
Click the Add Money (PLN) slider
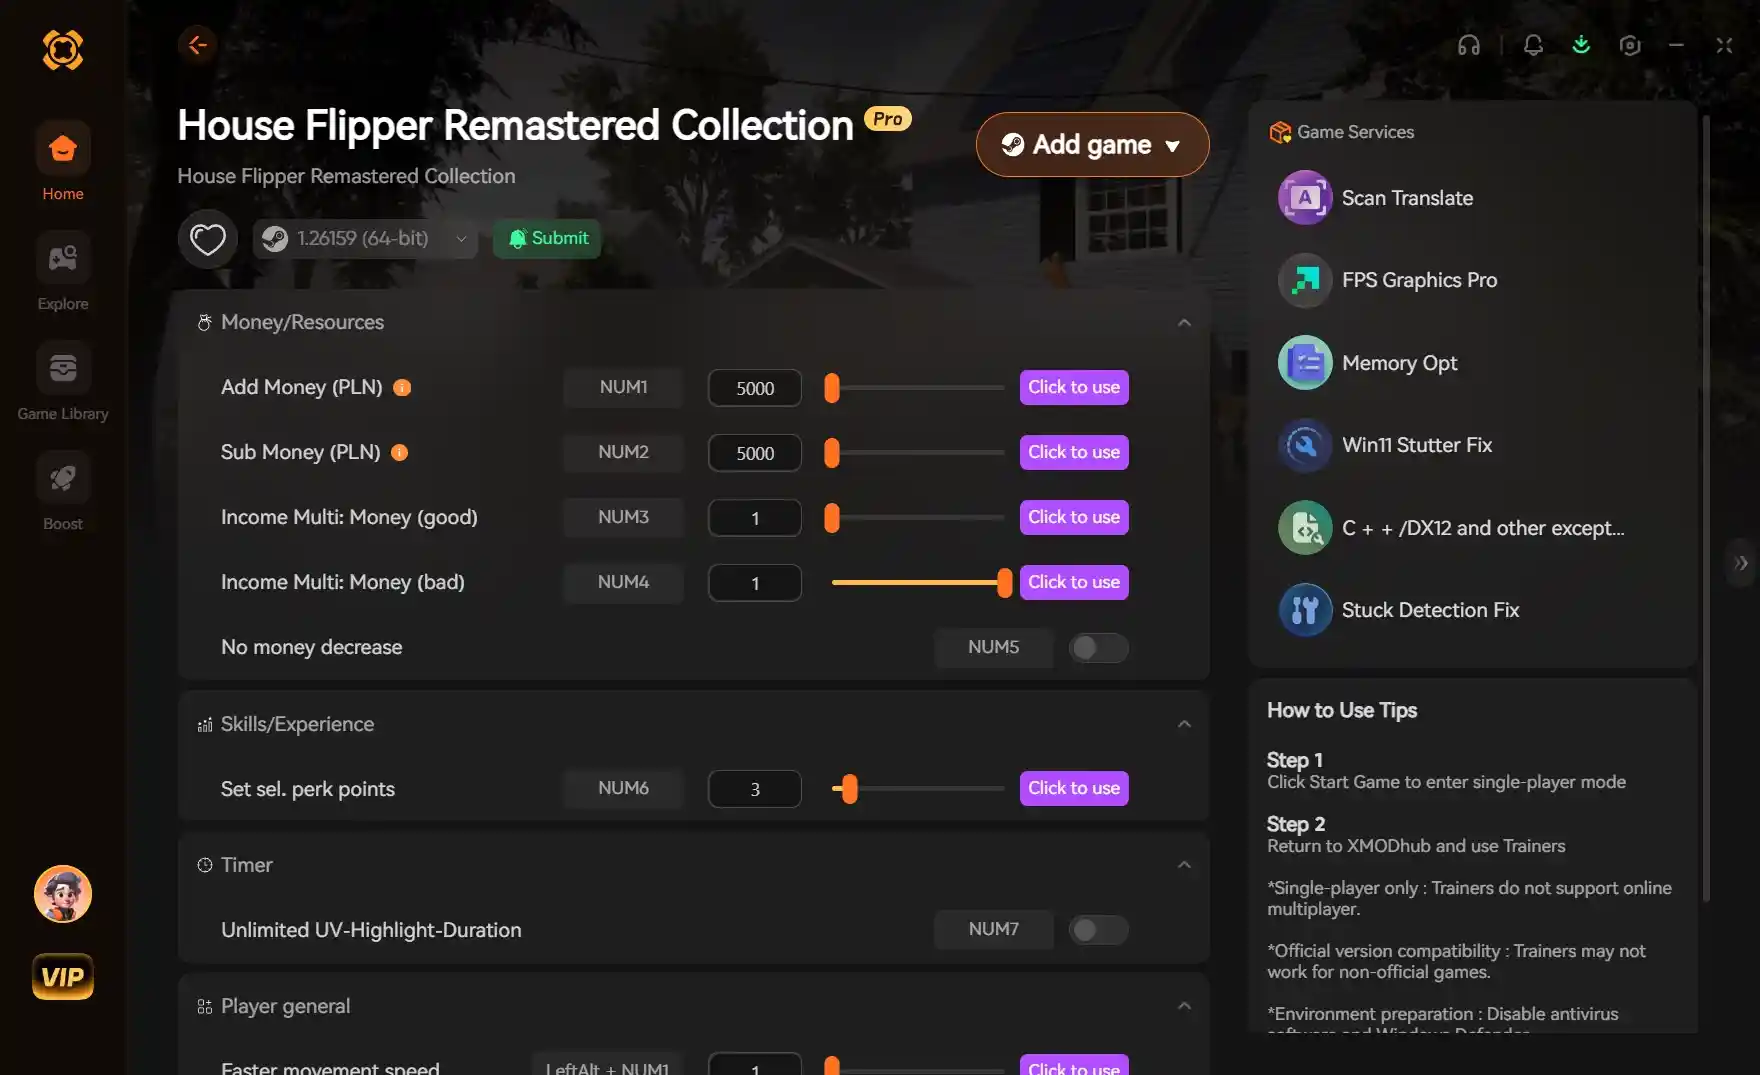(917, 387)
